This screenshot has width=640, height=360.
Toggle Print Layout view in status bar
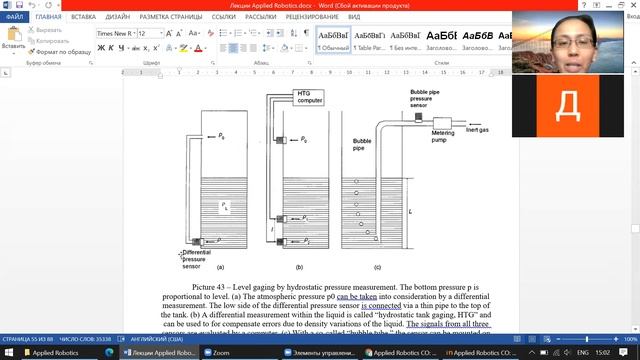532,339
